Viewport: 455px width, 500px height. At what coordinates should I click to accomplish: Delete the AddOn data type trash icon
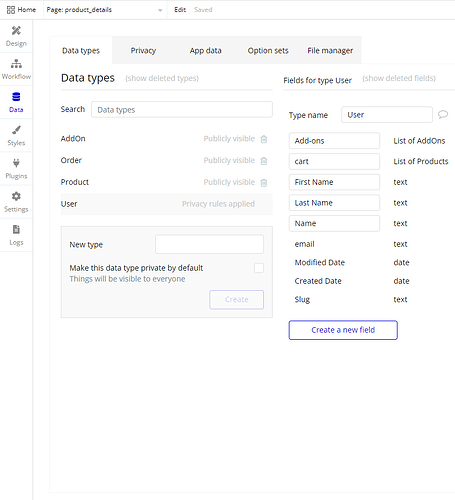coord(264,139)
